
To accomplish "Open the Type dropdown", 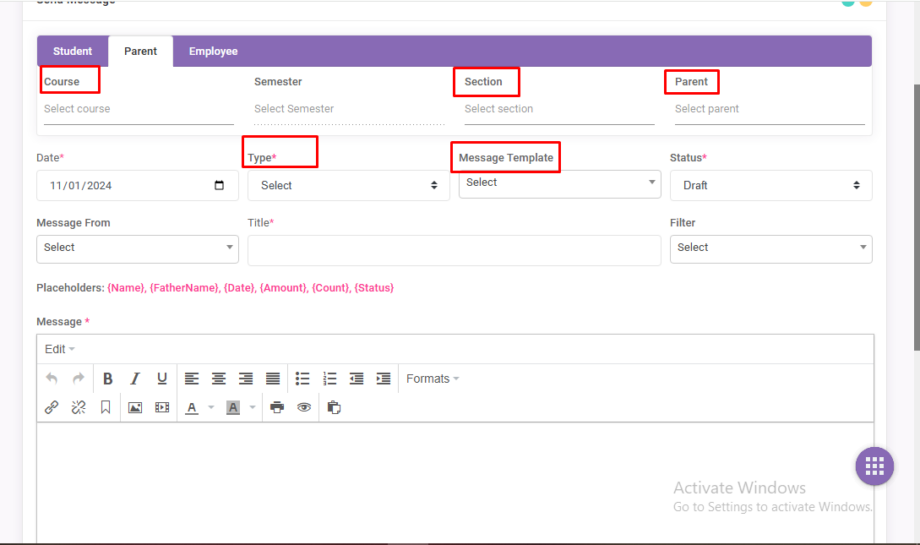I will 348,185.
